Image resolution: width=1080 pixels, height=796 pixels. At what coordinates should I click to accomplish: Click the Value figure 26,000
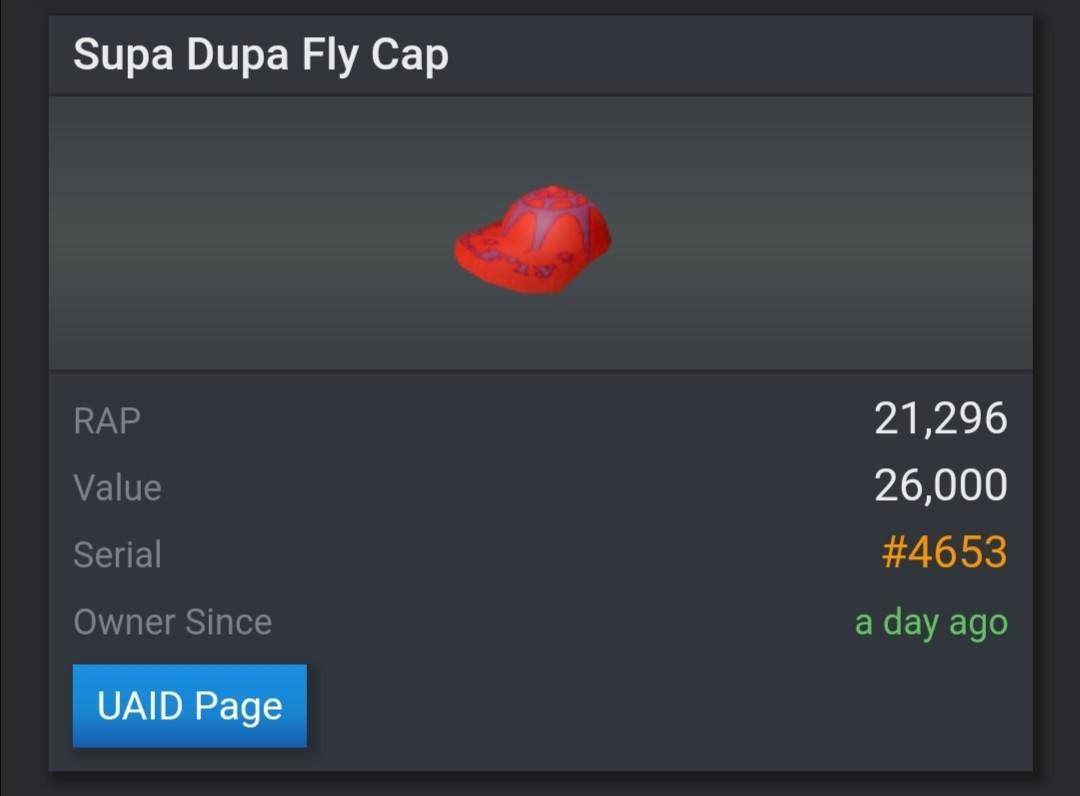click(938, 486)
